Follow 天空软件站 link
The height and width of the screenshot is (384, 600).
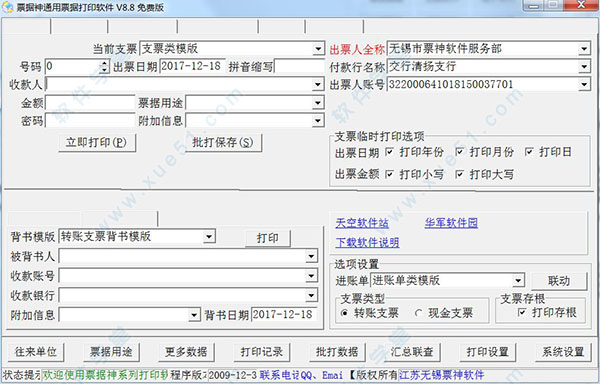point(362,223)
